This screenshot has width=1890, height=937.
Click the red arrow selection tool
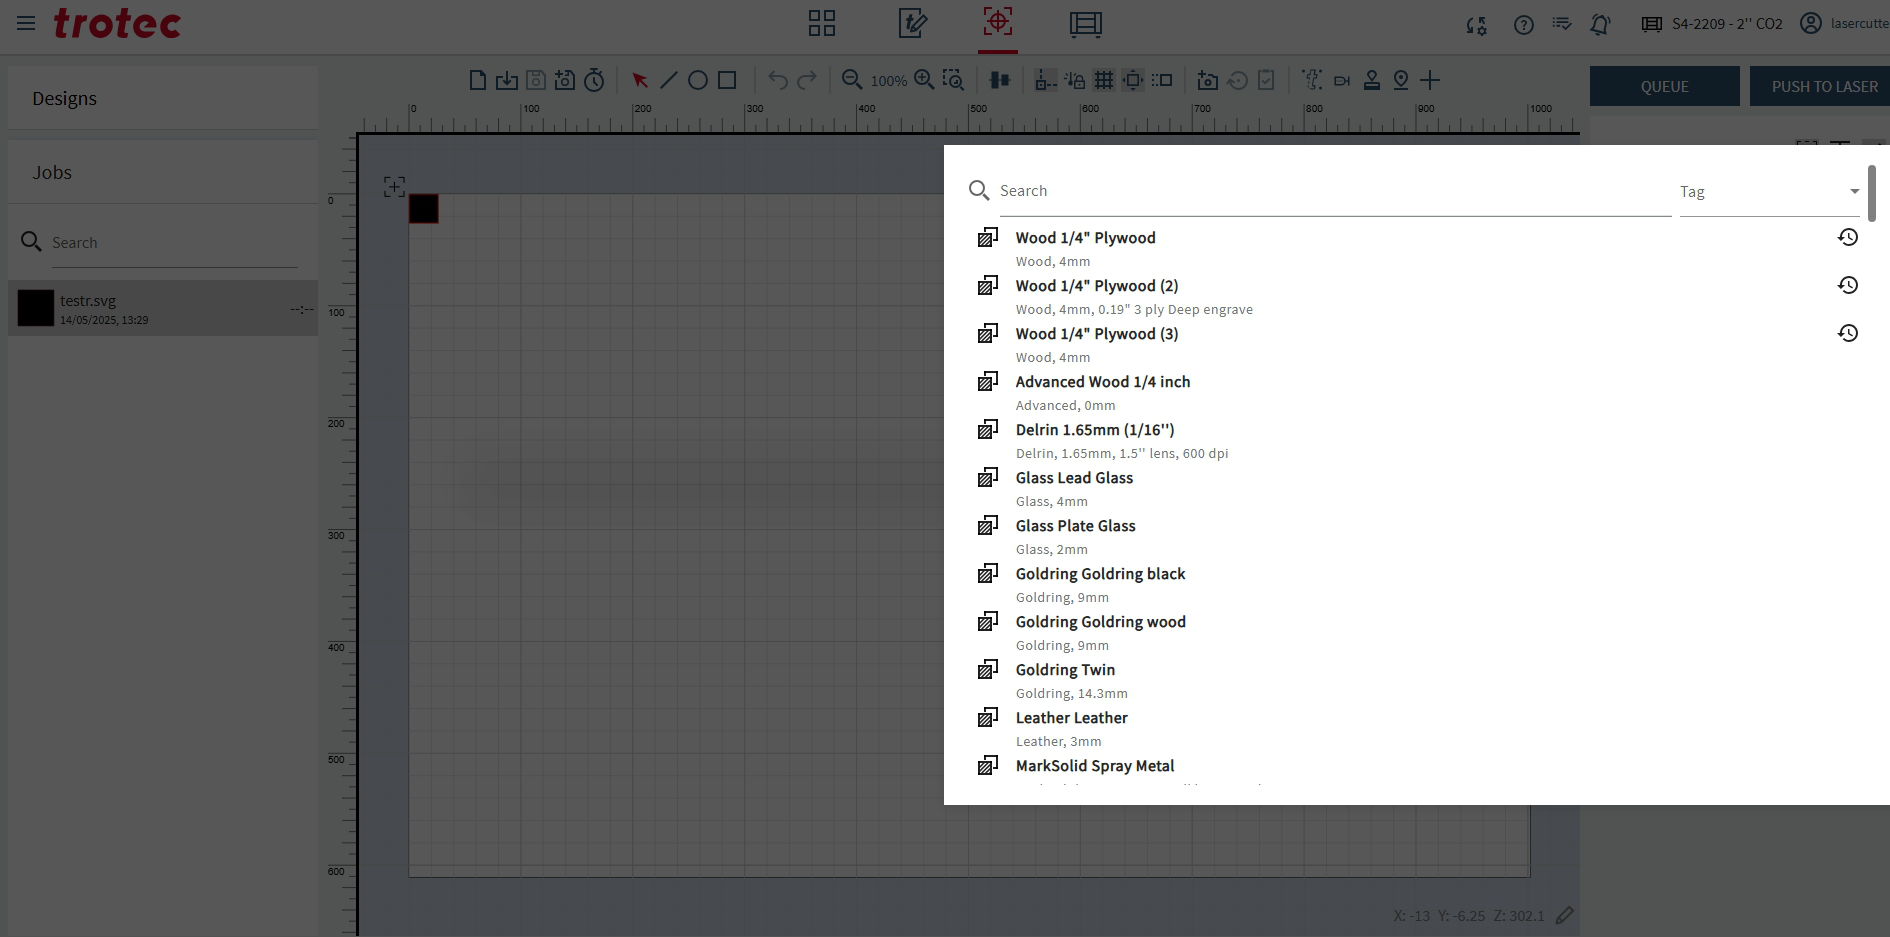[x=640, y=80]
